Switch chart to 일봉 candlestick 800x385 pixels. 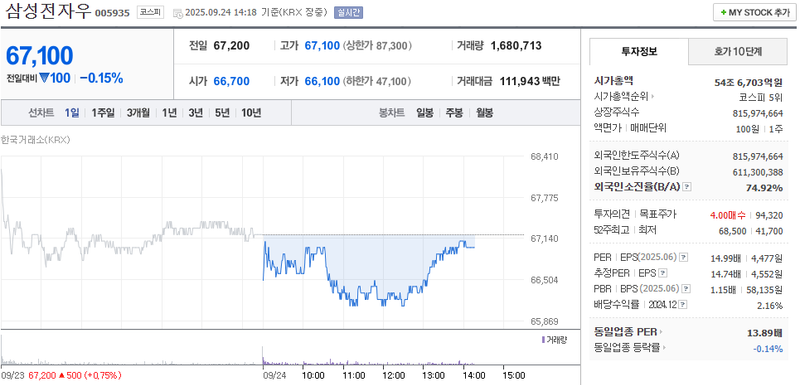coord(424,113)
